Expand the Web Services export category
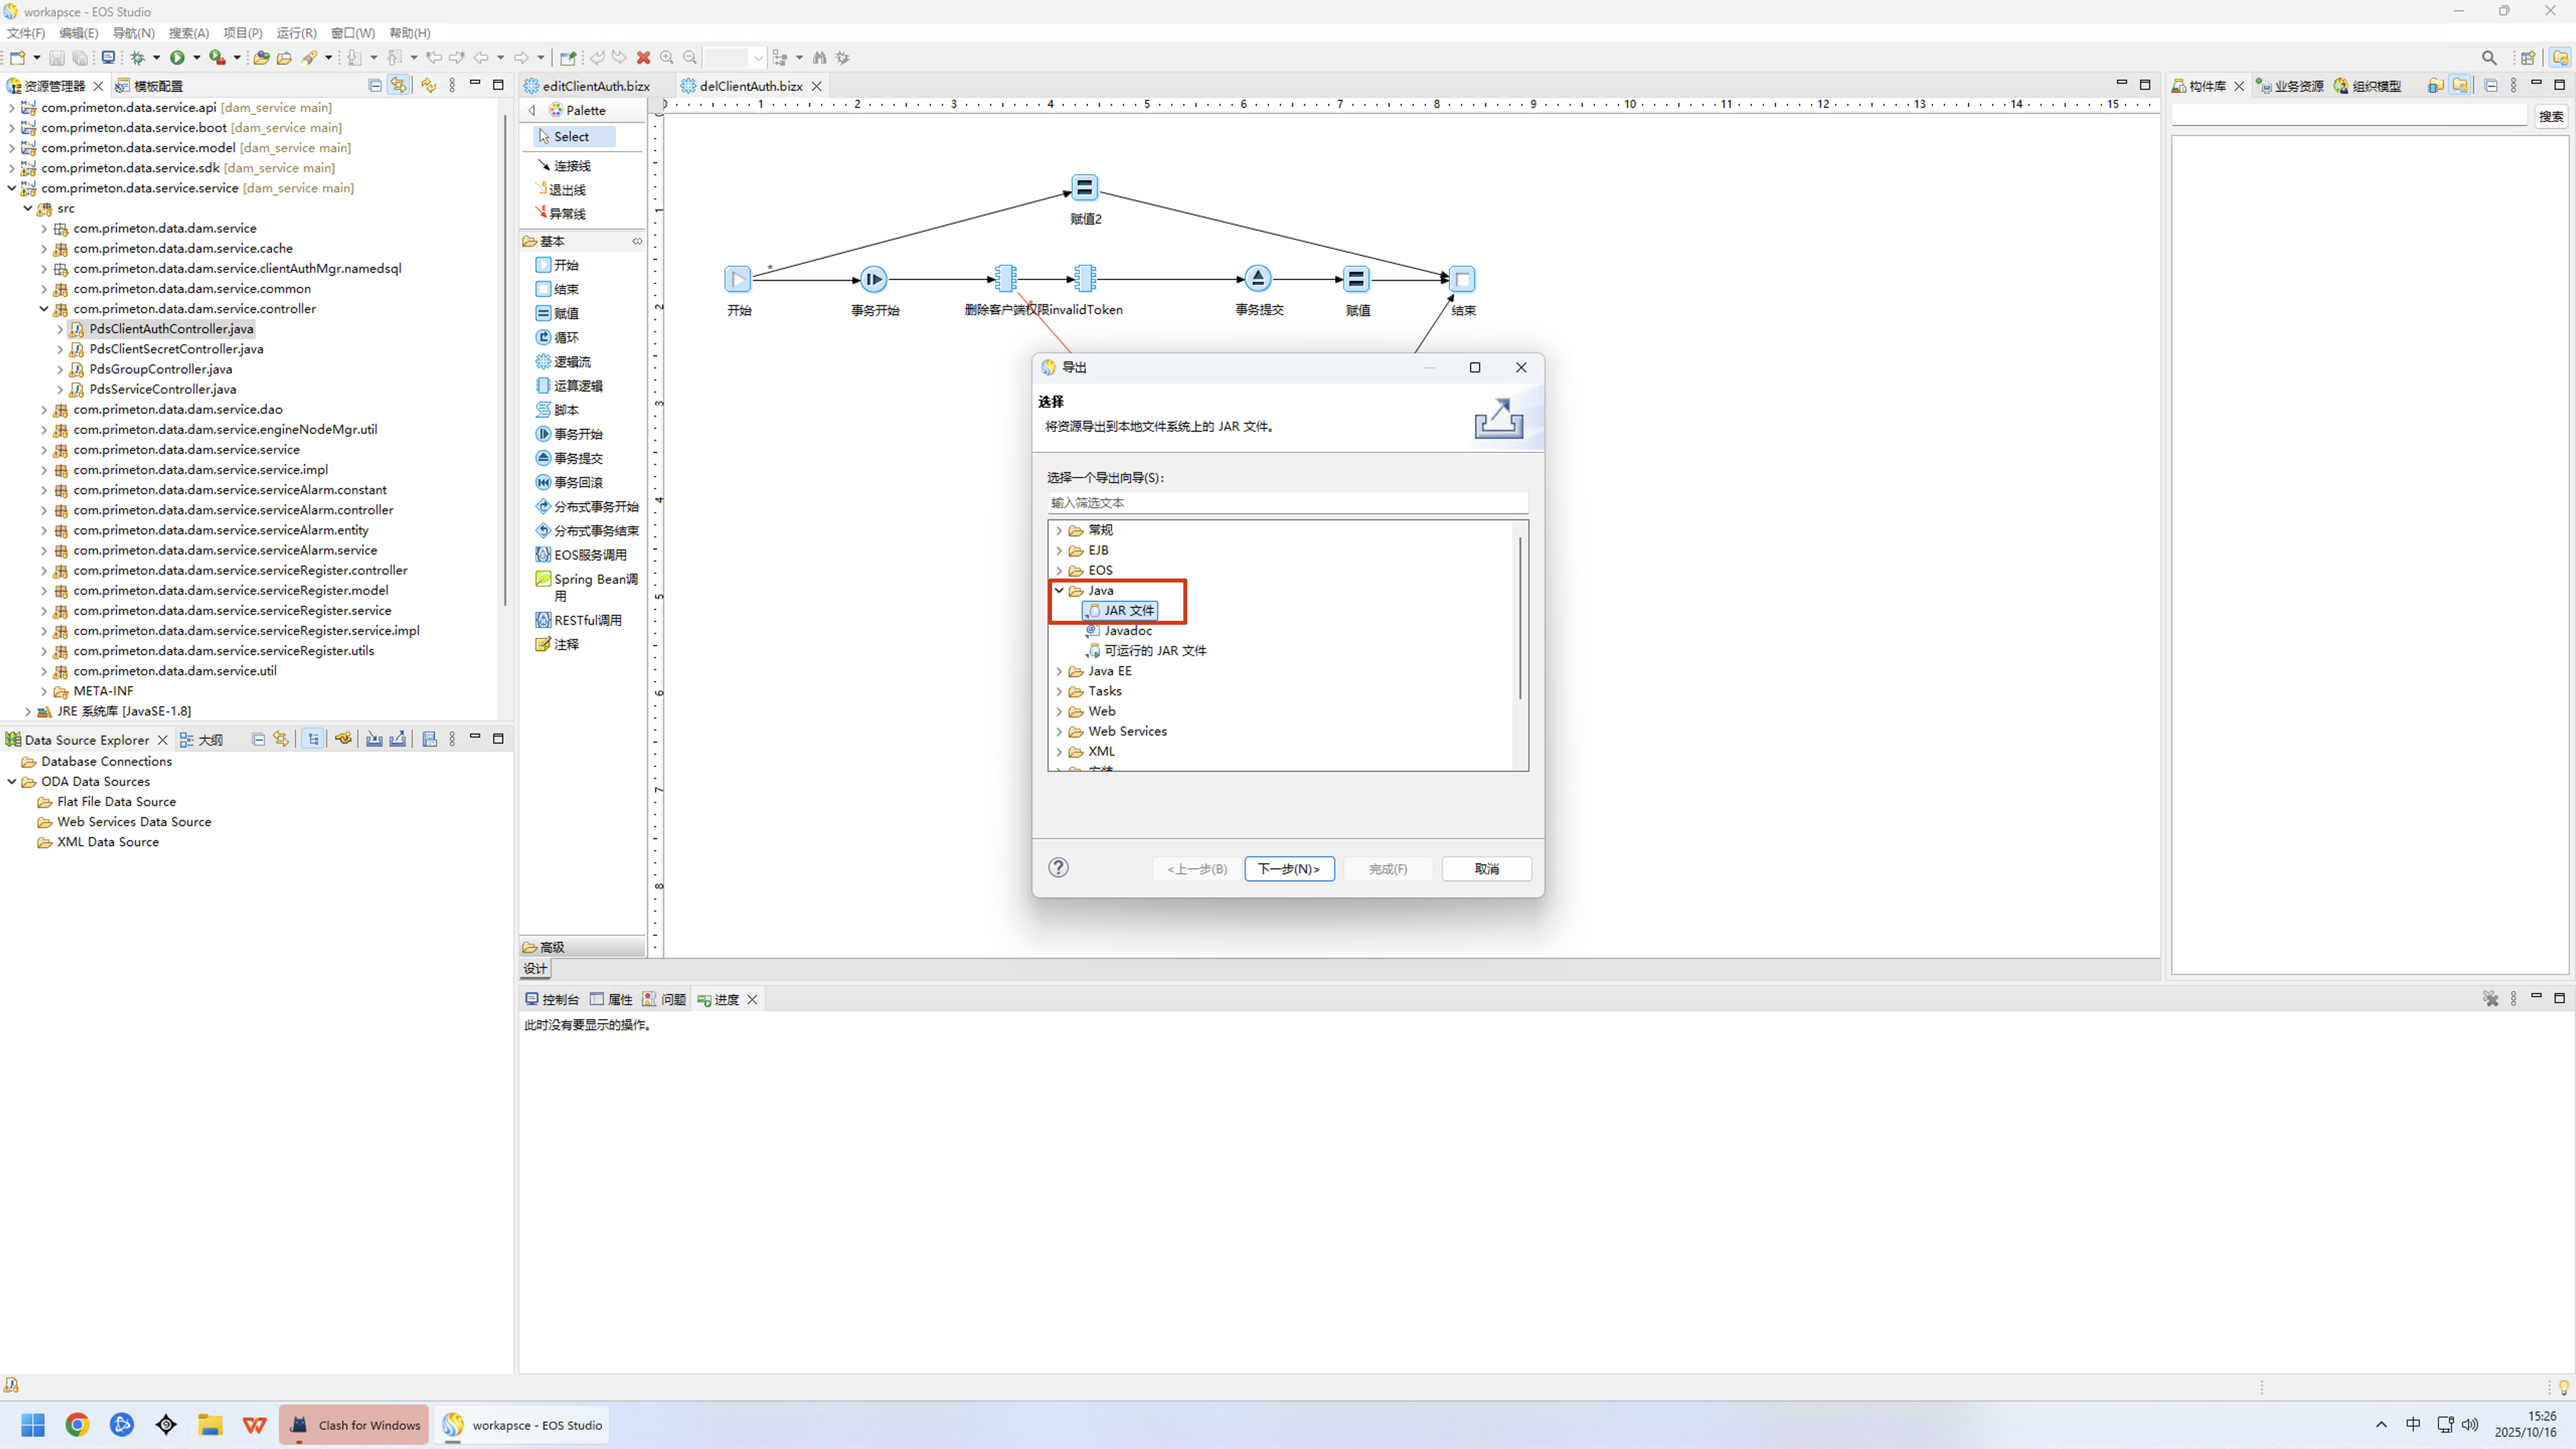Viewport: 2576px width, 1449px height. click(1059, 731)
